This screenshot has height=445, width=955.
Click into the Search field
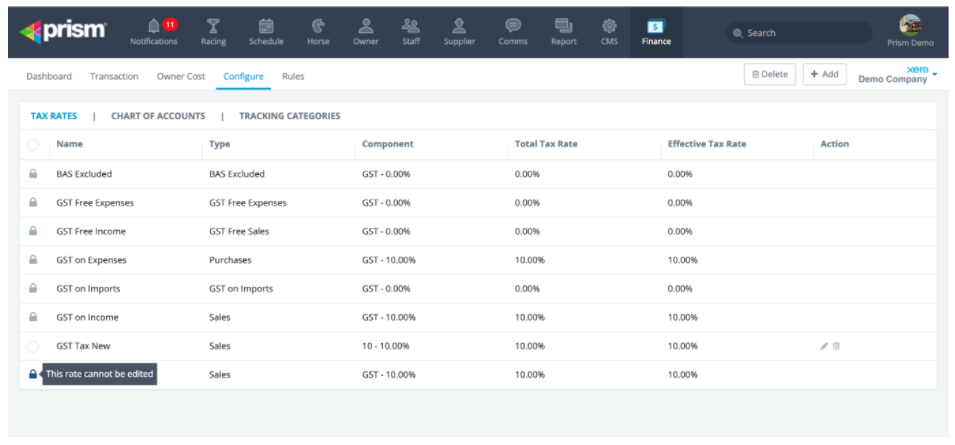pos(800,33)
